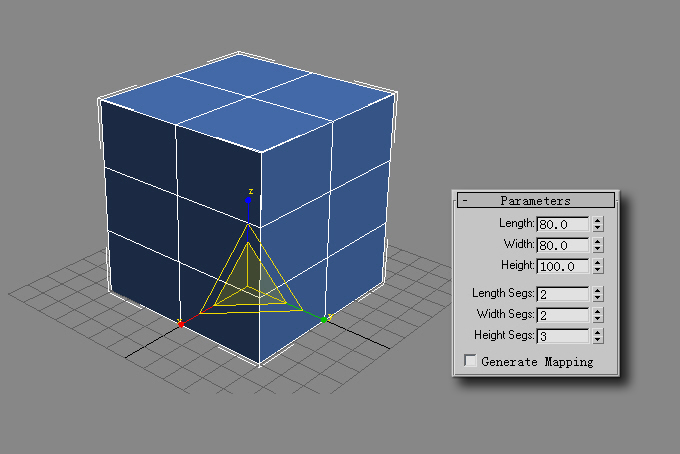Click the red X axis gizmo handle
Image resolution: width=680 pixels, height=454 pixels.
[x=181, y=323]
